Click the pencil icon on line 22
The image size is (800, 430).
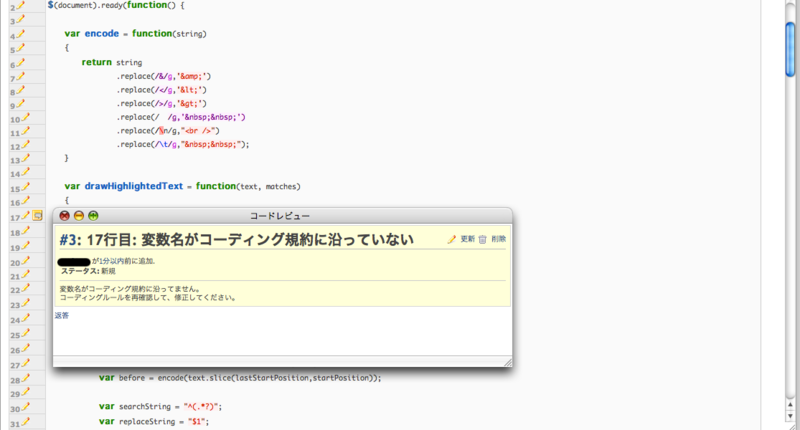(25, 288)
